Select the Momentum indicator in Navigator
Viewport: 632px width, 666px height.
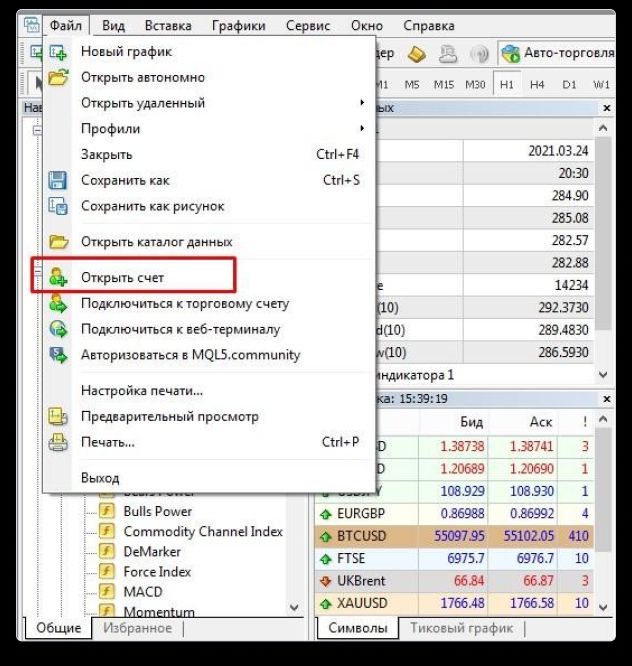(159, 612)
